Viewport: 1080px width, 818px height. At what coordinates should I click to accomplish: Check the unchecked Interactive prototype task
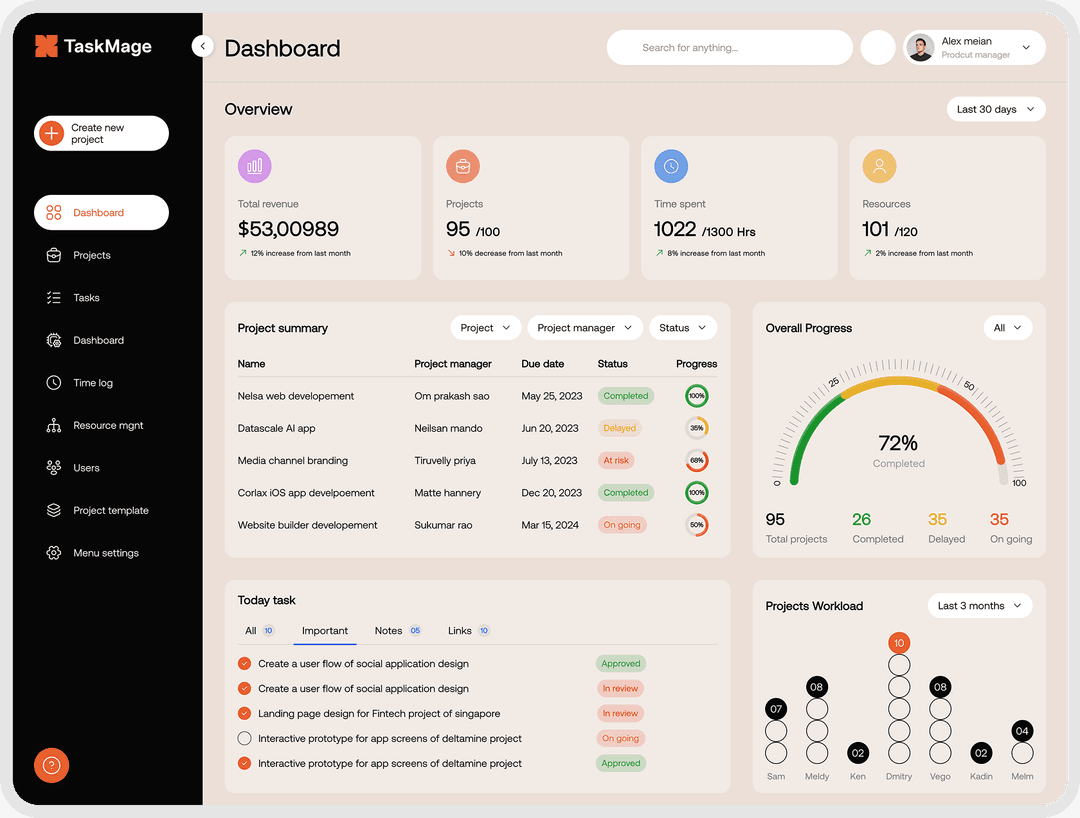(244, 738)
